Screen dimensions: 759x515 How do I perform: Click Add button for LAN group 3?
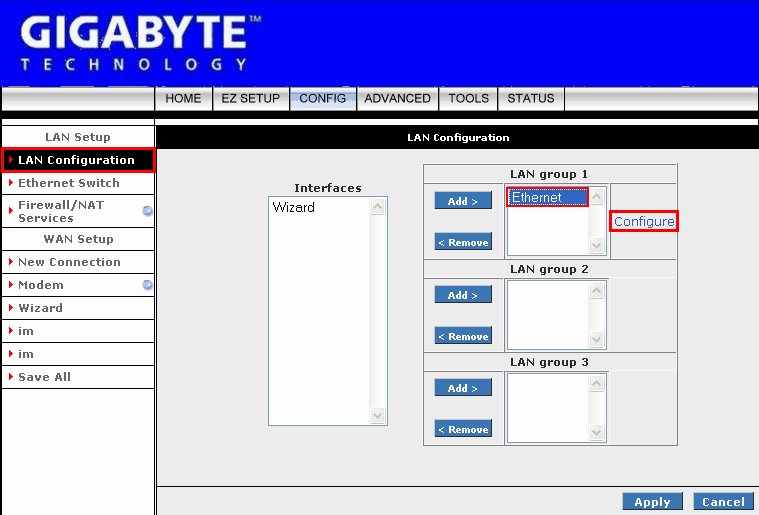point(463,388)
